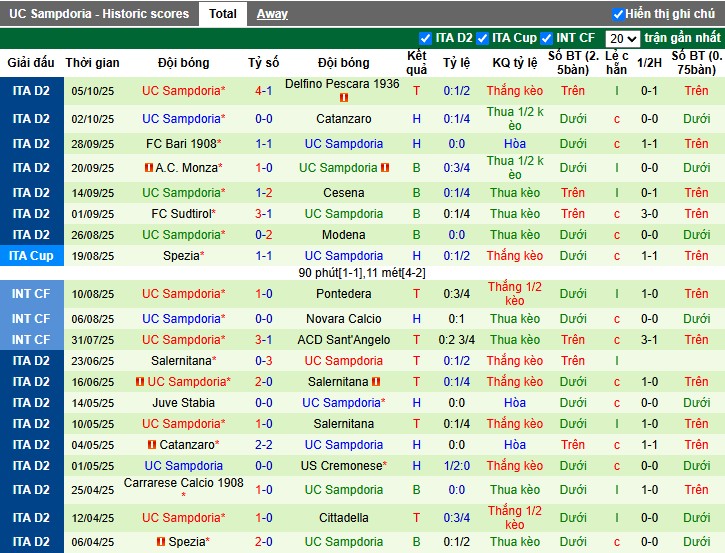The width and height of the screenshot is (725, 553).
Task: Open the 4-1 score against Delfino Pescara
Action: pyautogui.click(x=264, y=91)
